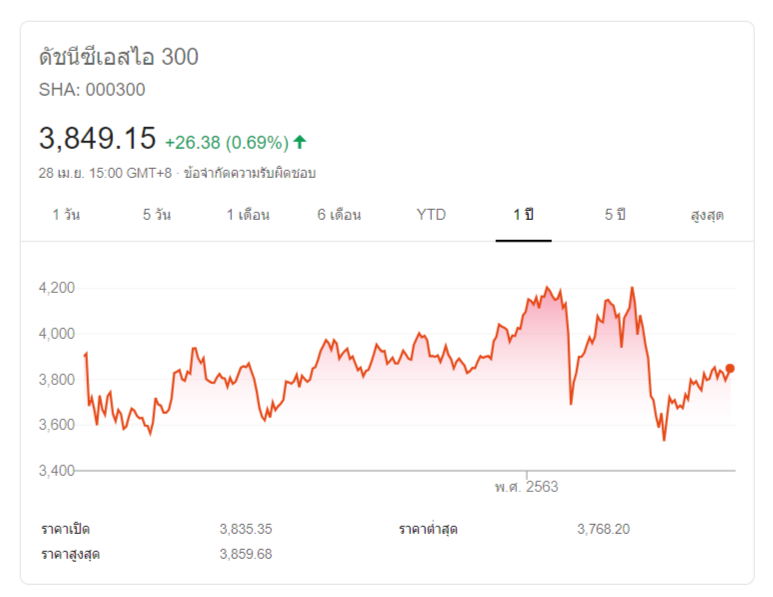Click the active 1 ปี tab
This screenshot has height=597, width=773.
pos(523,215)
